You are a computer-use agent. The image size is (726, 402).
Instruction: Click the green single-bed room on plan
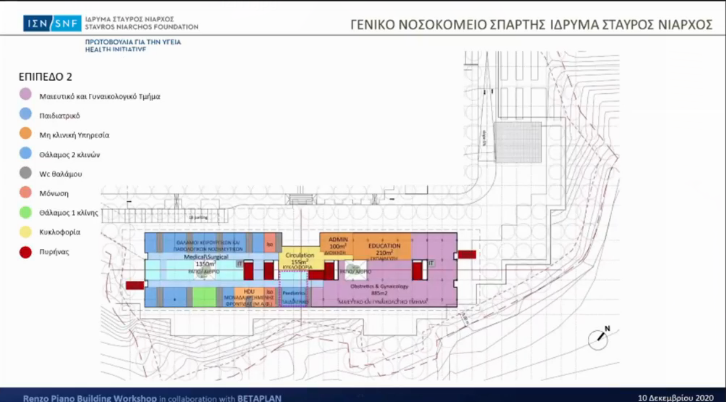204,297
